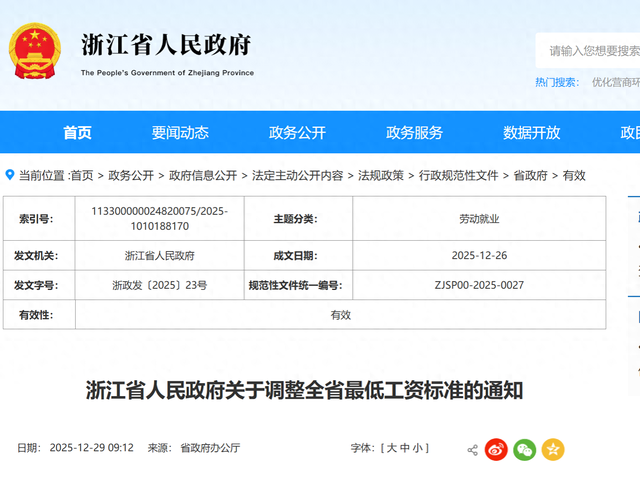Click the national emblem logo

tap(35, 51)
